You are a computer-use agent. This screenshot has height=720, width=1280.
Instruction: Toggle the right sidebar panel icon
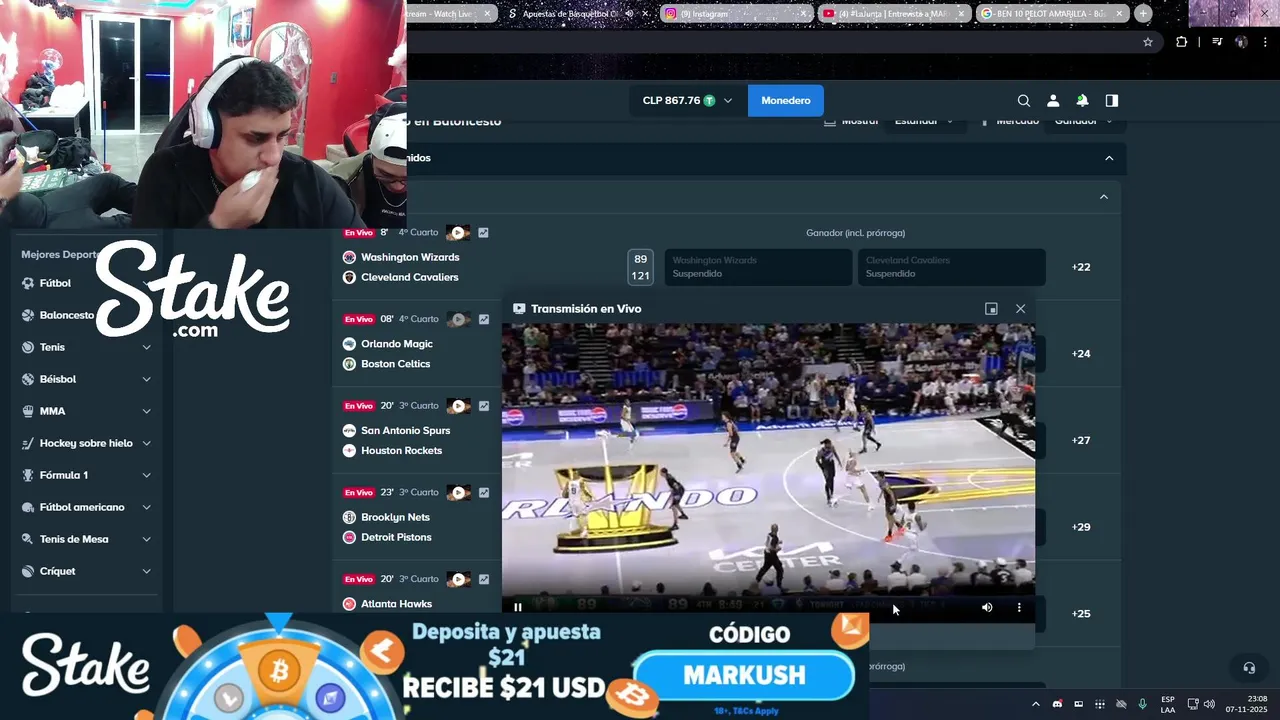[1111, 101]
